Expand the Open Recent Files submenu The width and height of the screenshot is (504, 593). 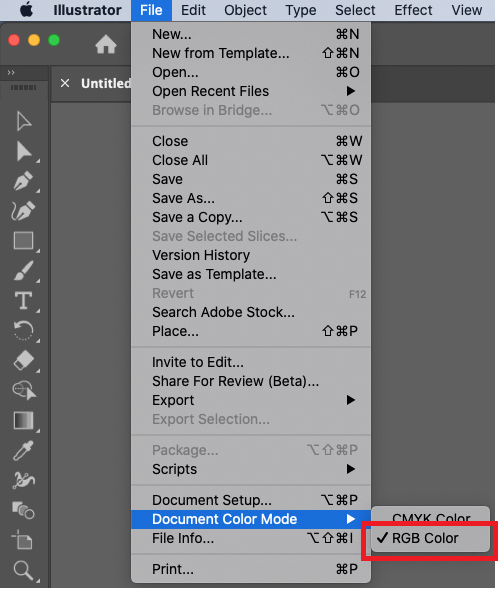[x=251, y=91]
